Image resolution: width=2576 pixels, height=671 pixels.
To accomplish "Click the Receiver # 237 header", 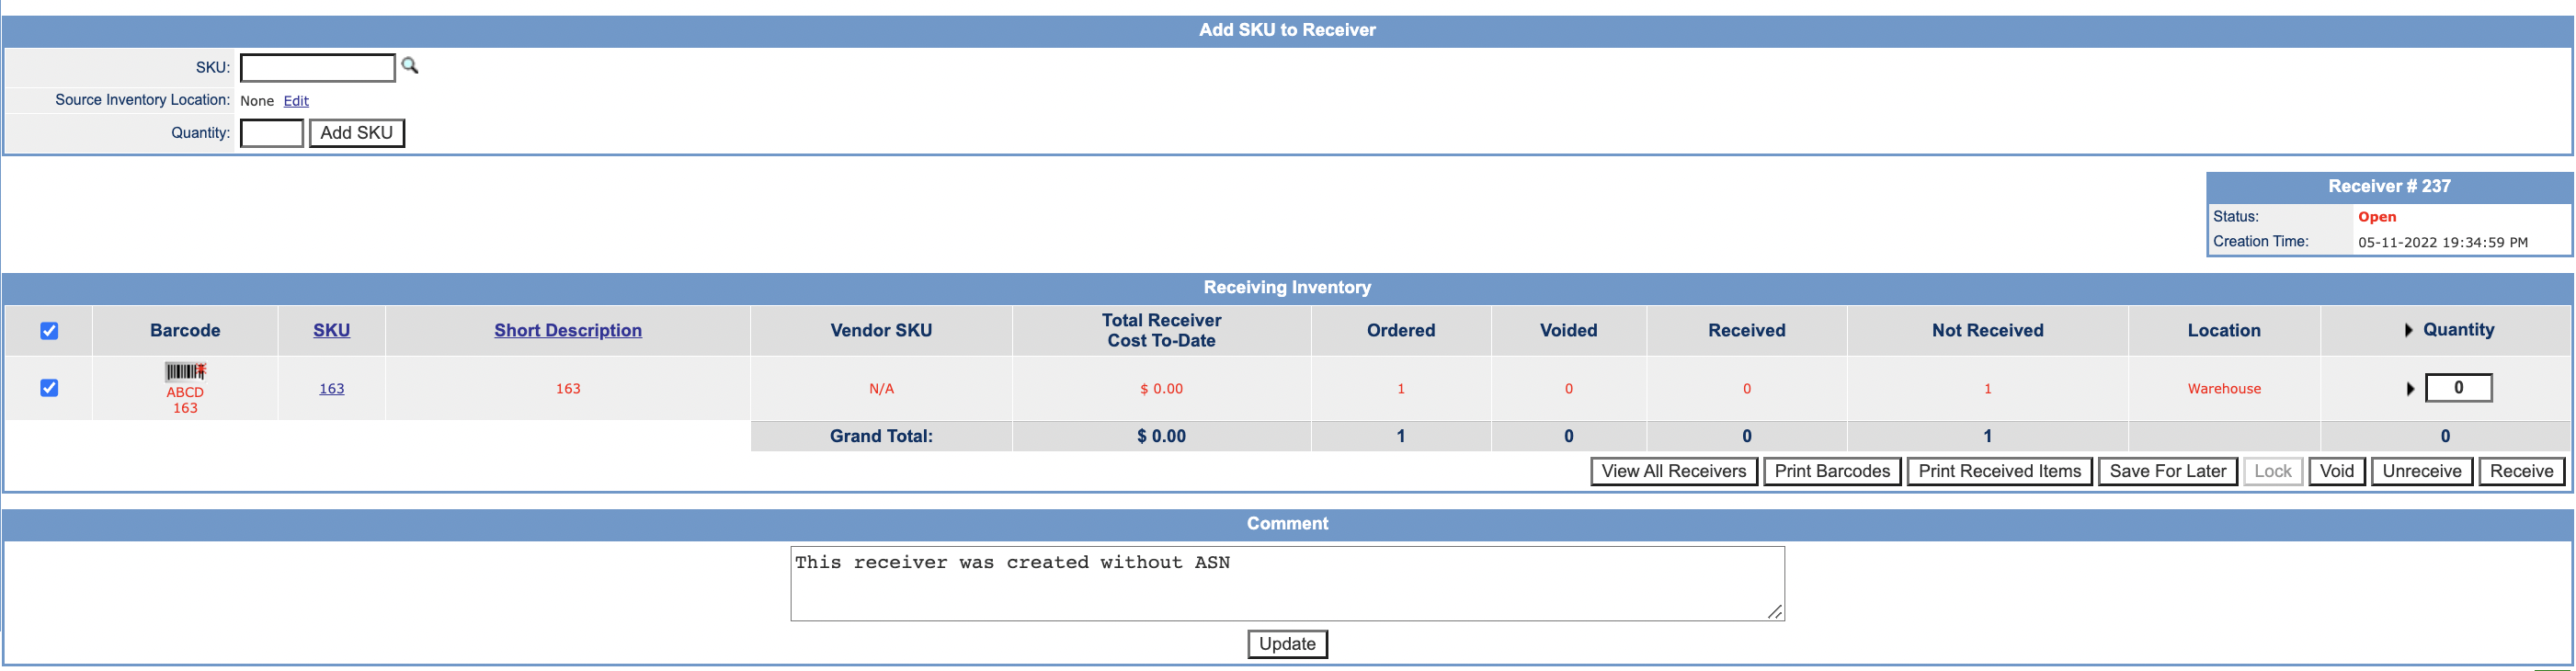I will [2389, 186].
